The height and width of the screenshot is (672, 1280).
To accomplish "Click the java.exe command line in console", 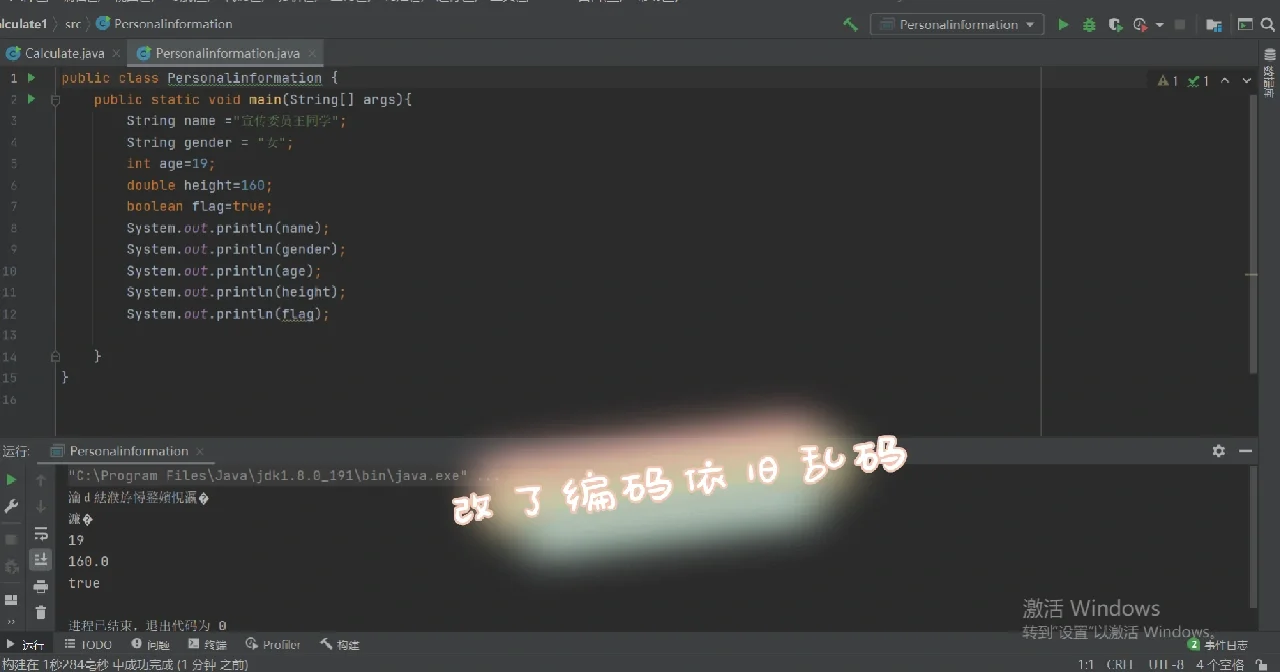I will click(x=282, y=476).
